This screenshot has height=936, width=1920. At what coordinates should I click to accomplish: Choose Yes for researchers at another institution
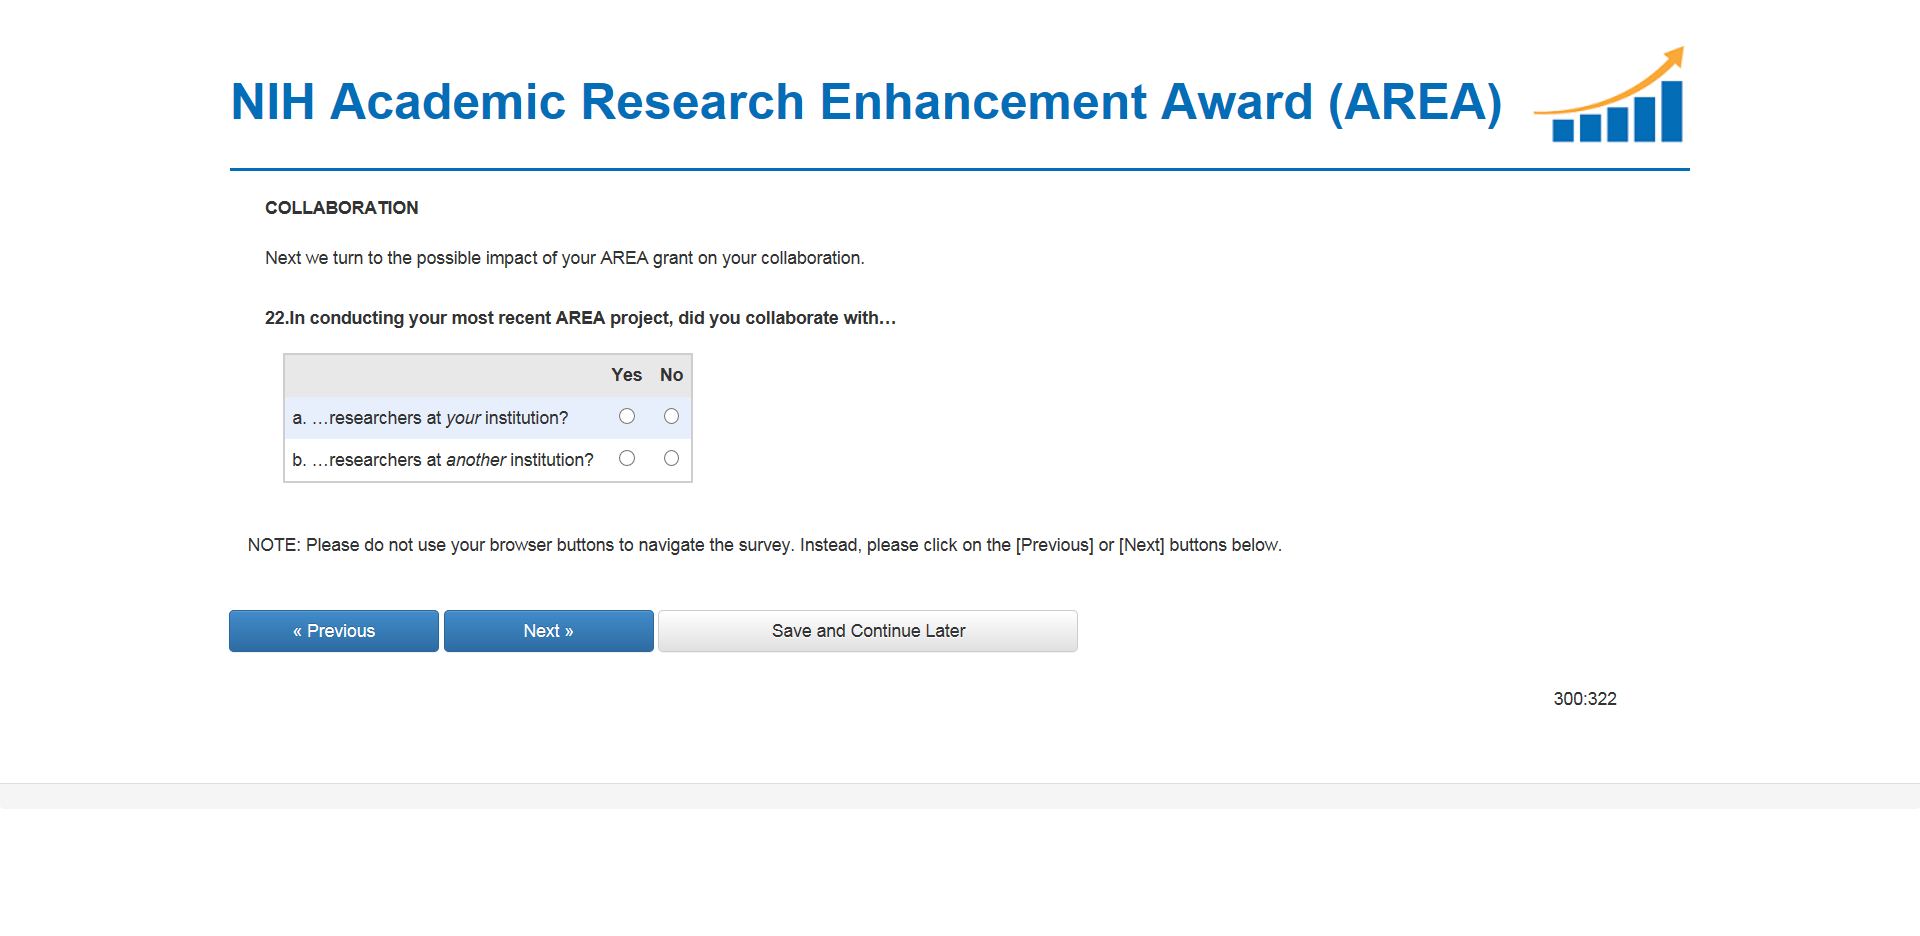click(x=627, y=458)
